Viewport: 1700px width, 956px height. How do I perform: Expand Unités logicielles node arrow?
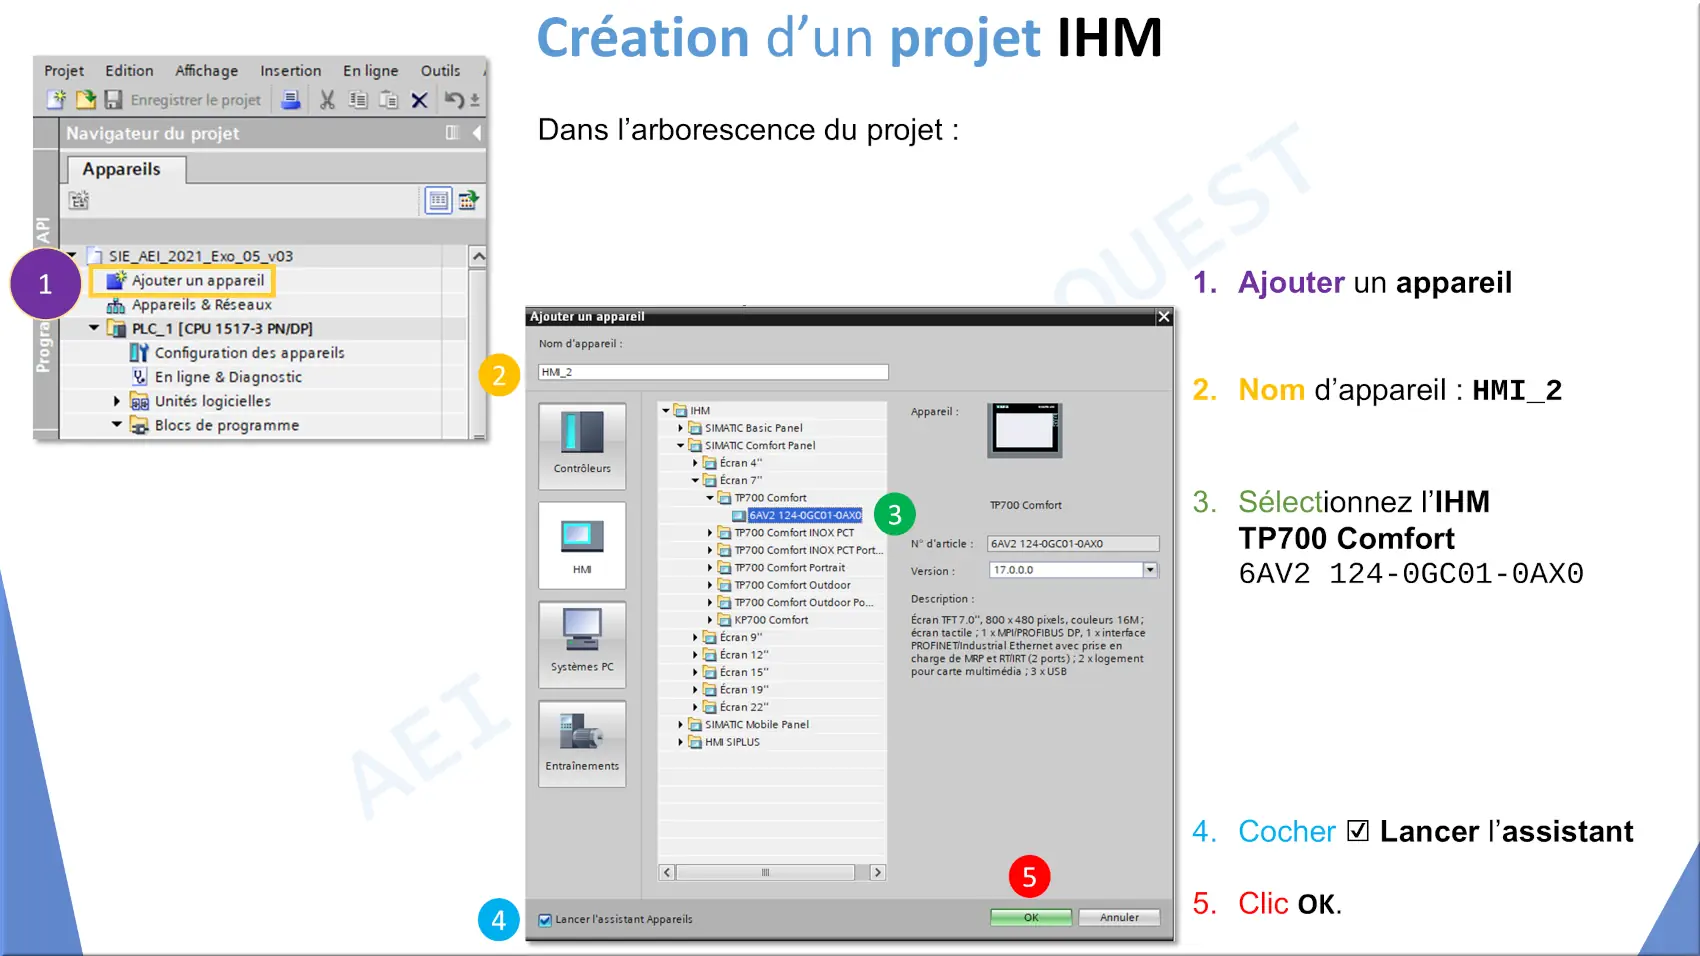(117, 401)
